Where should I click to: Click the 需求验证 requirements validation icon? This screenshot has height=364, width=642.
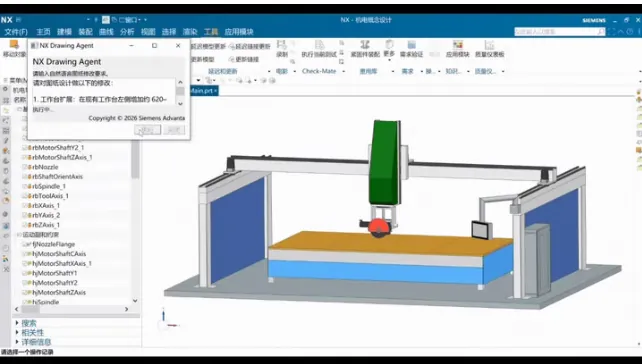pyautogui.click(x=411, y=48)
